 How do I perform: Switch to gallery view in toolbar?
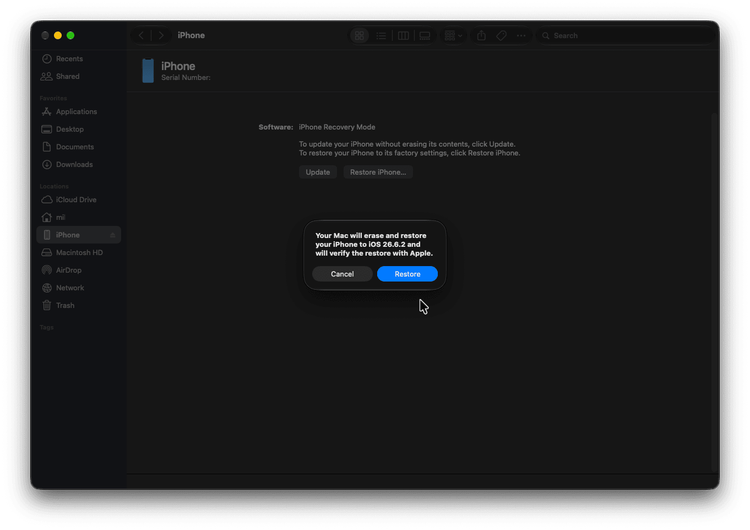point(425,35)
